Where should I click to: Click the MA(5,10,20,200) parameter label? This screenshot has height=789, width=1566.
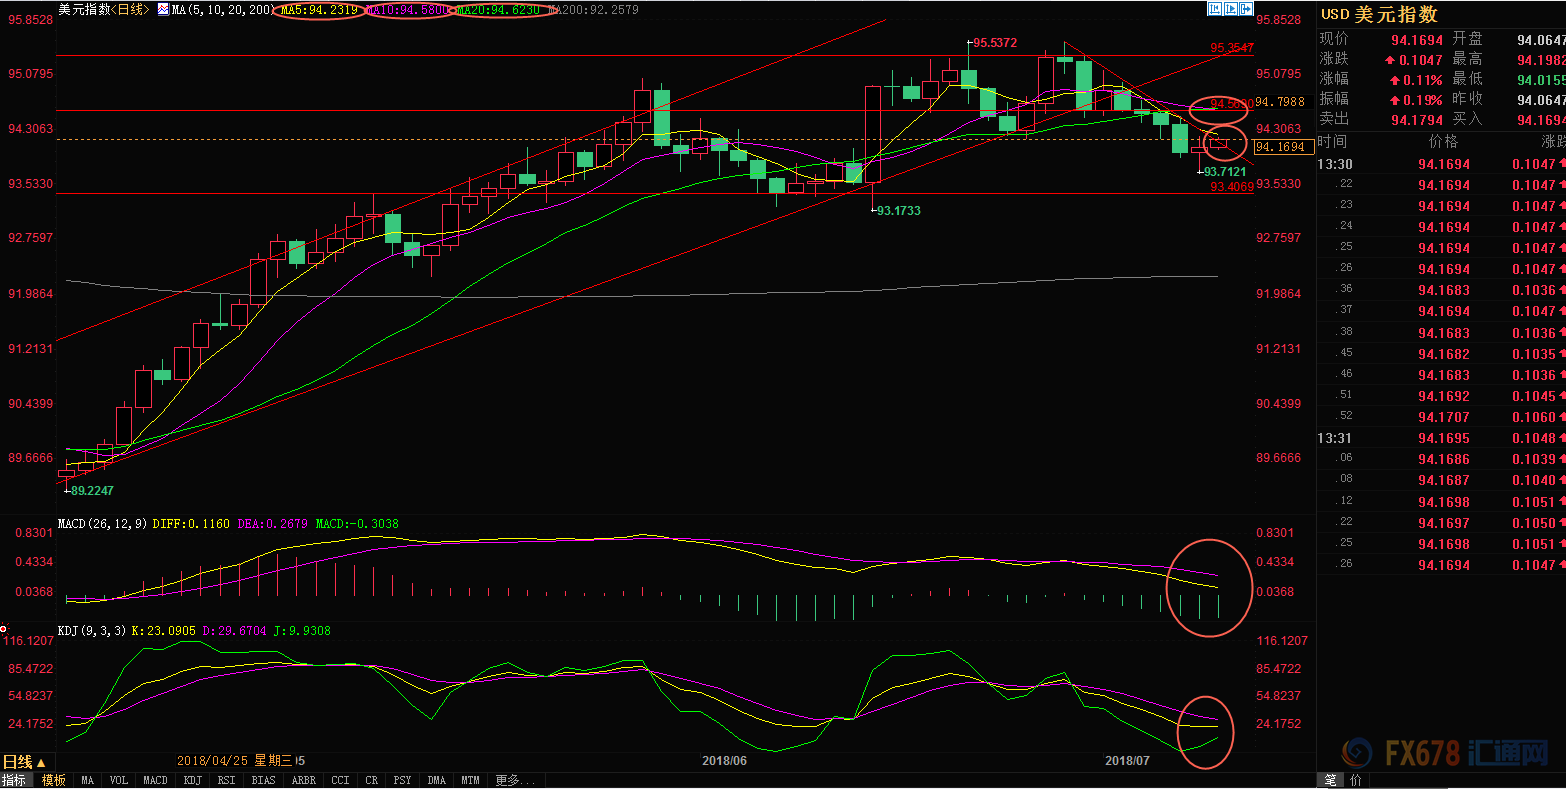222,10
